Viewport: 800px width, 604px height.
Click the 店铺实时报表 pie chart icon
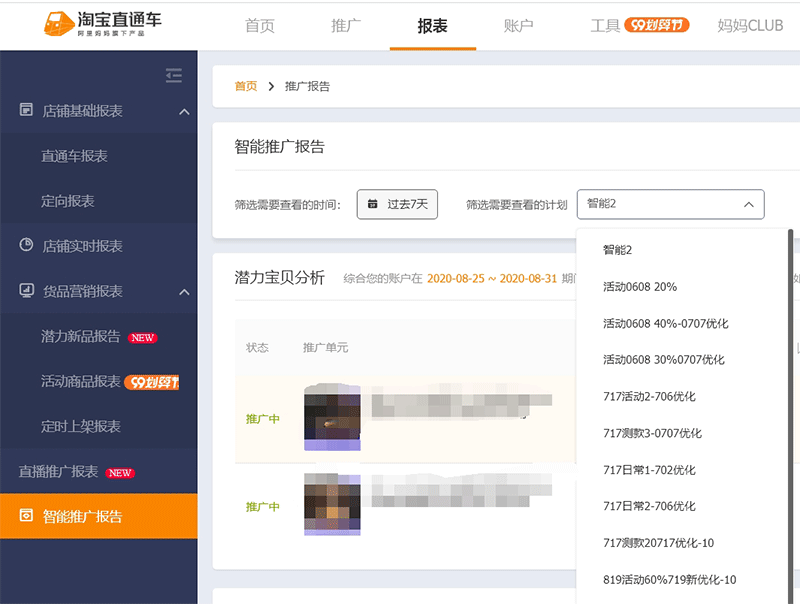26,246
